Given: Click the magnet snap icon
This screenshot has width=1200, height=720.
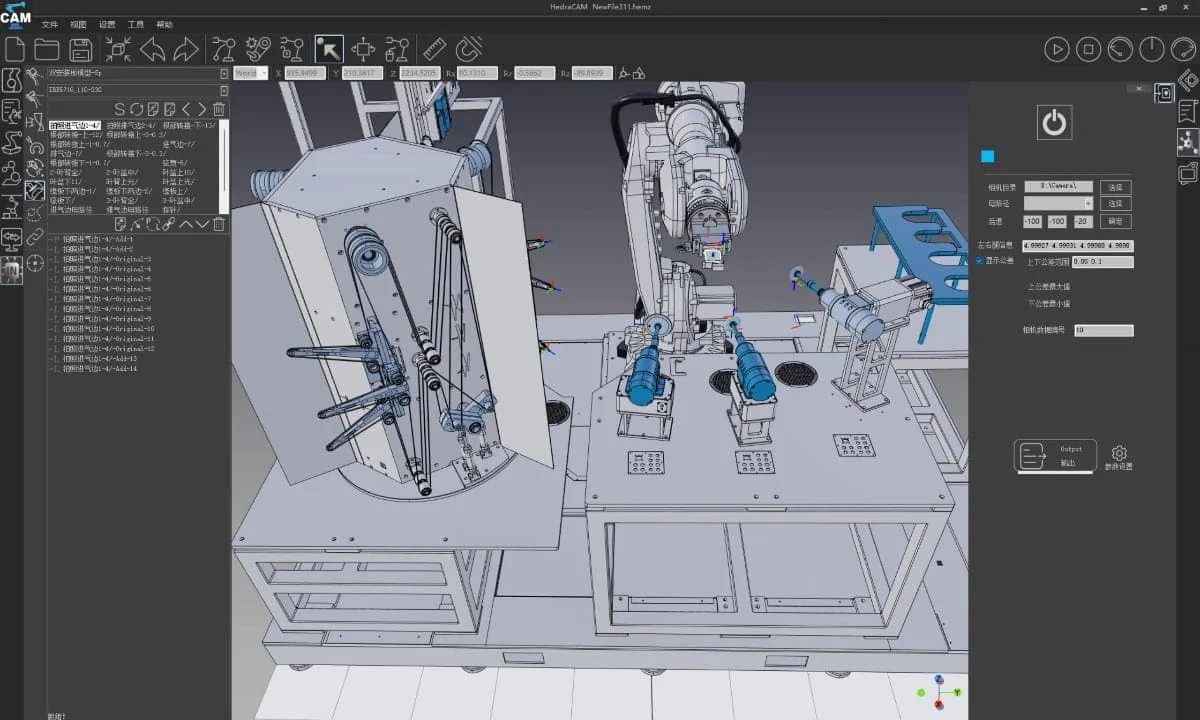Looking at the screenshot, I should (x=468, y=49).
